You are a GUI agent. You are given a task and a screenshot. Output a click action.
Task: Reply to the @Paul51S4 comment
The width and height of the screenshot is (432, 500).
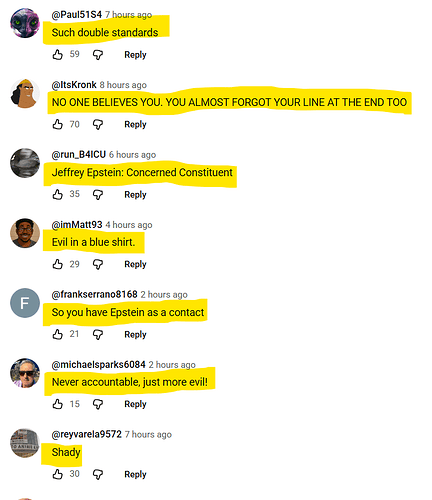[135, 55]
